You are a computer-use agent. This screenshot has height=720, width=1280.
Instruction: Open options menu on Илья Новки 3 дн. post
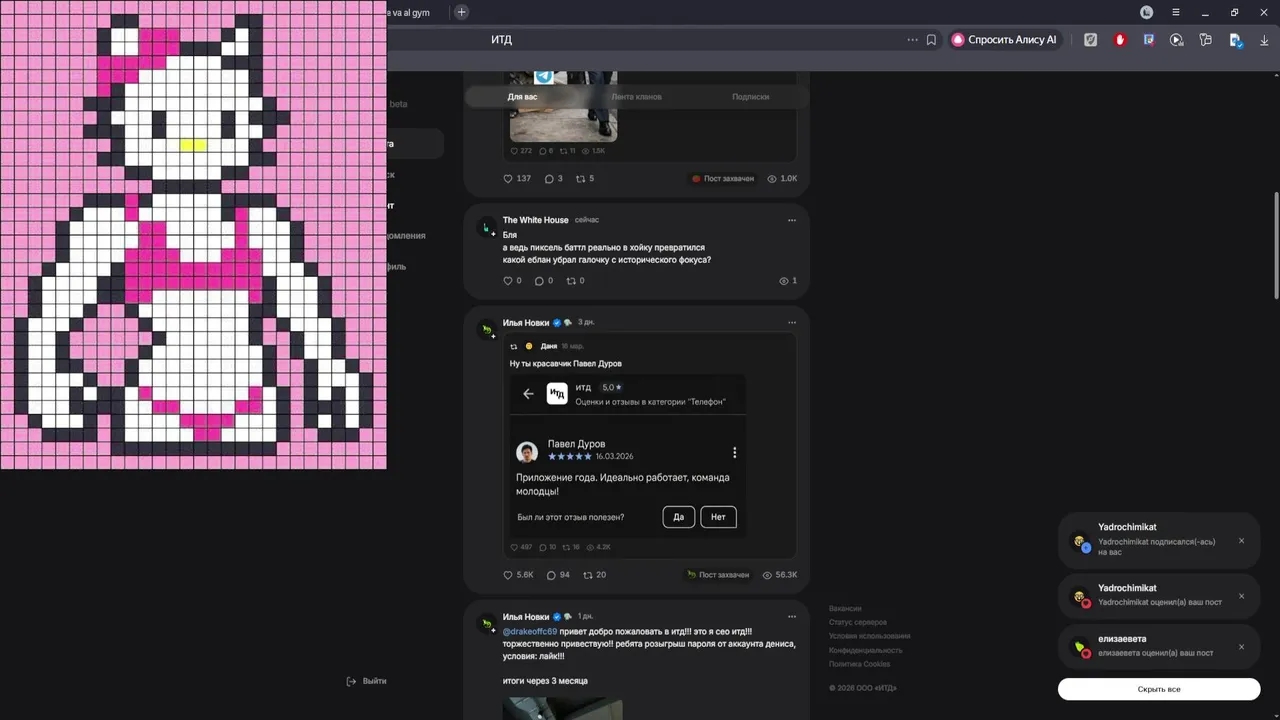[x=792, y=323]
